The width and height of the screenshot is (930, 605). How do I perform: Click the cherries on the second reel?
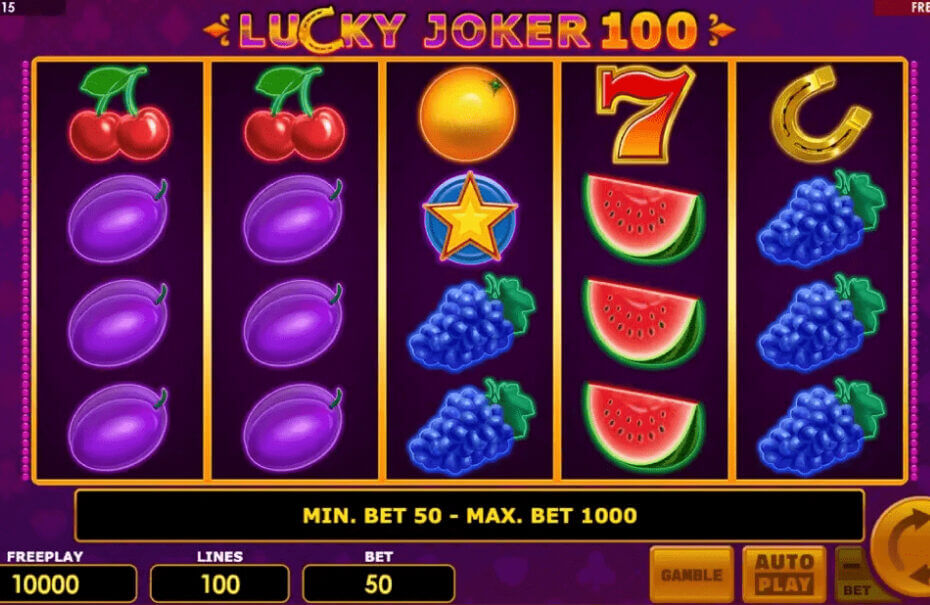pyautogui.click(x=294, y=113)
